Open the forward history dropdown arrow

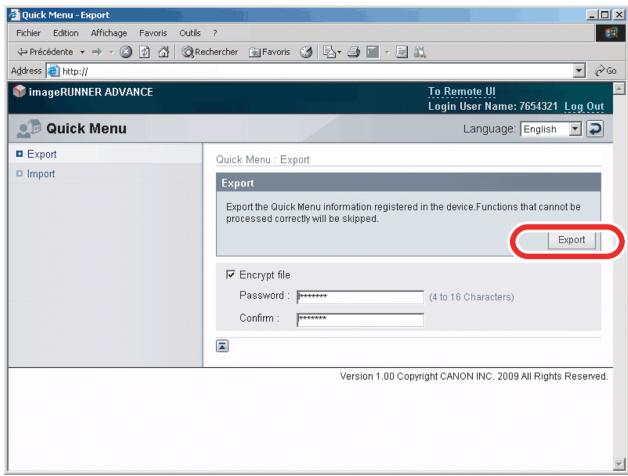click(111, 52)
